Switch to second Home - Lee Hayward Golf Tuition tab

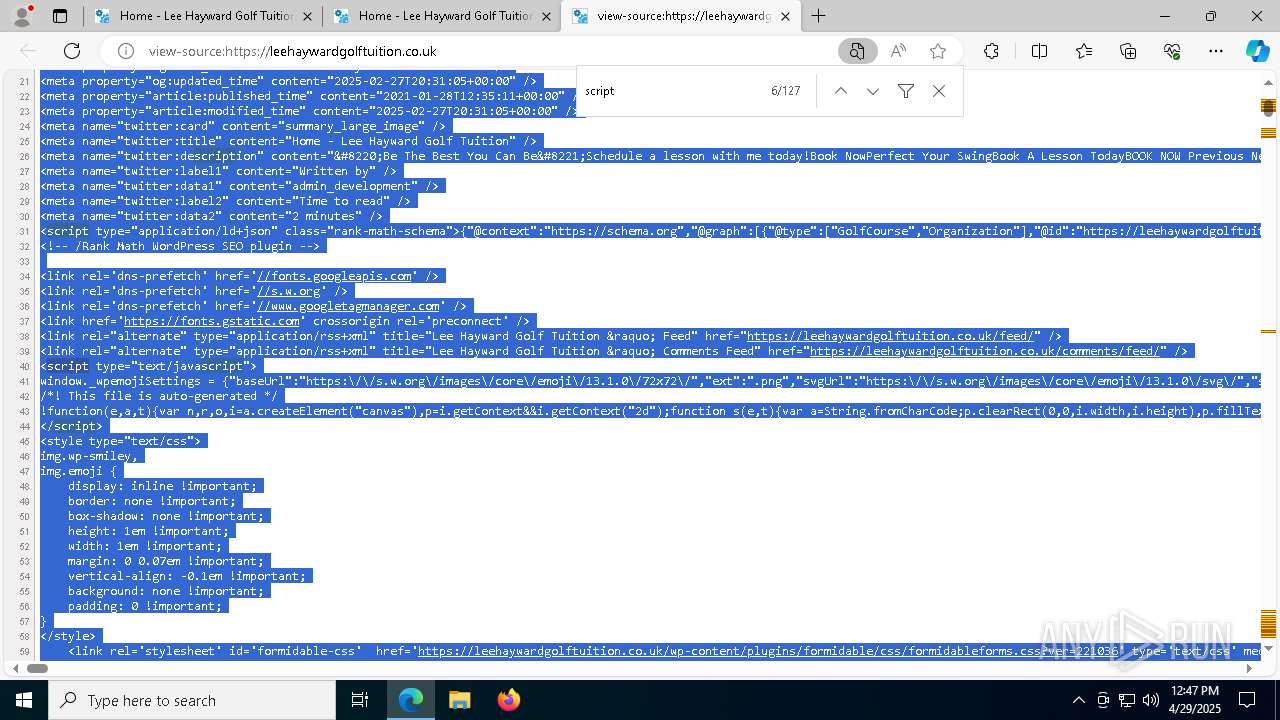click(x=441, y=16)
